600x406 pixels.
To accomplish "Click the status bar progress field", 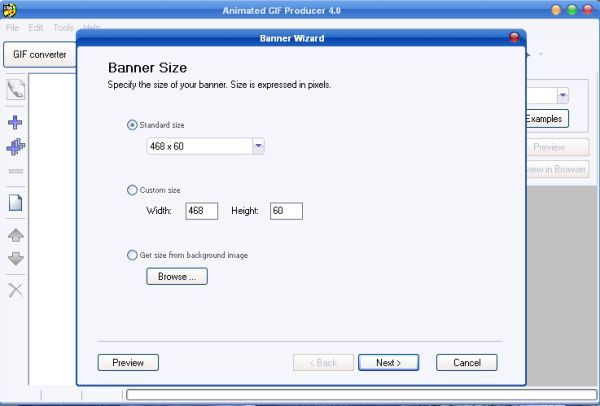I will [x=362, y=395].
